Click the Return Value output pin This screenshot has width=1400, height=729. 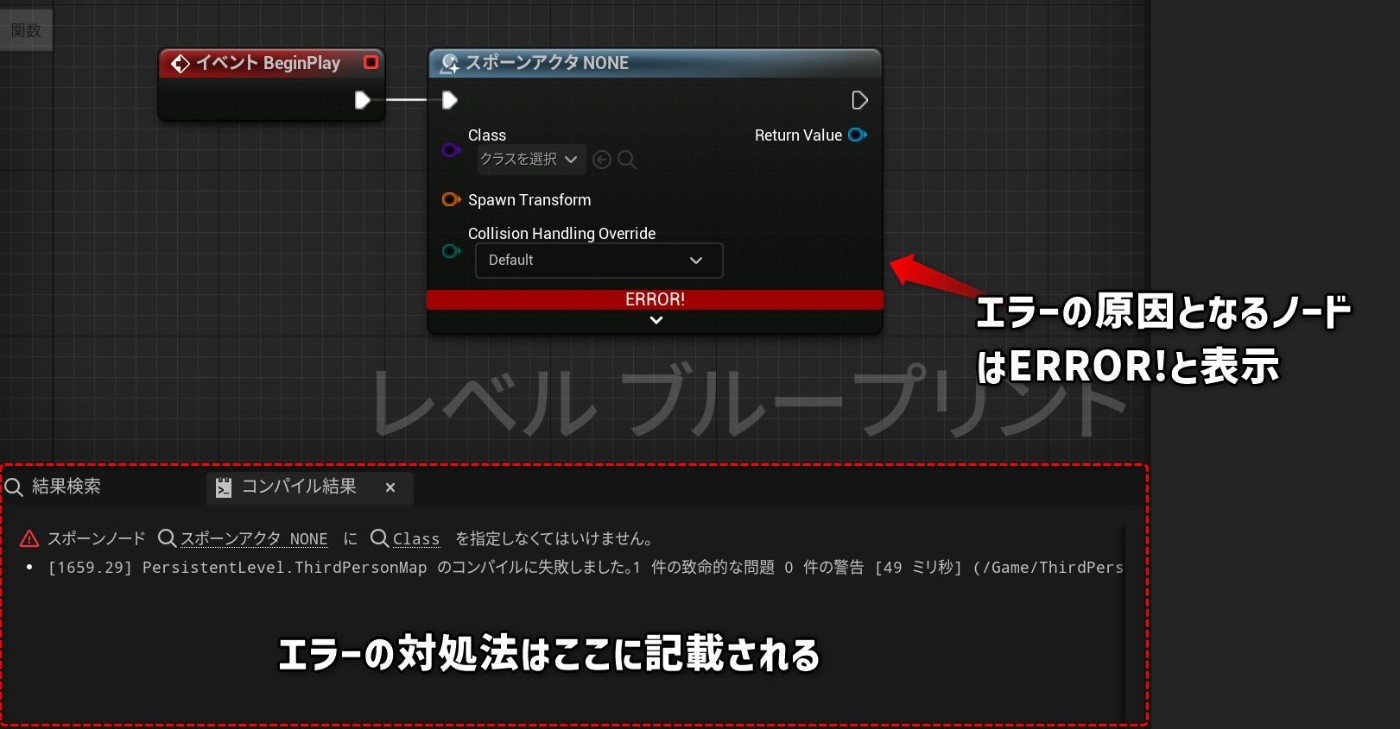pyautogui.click(x=856, y=135)
